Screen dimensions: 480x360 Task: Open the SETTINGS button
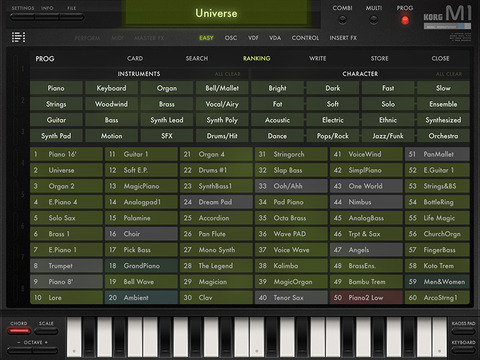tap(23, 17)
